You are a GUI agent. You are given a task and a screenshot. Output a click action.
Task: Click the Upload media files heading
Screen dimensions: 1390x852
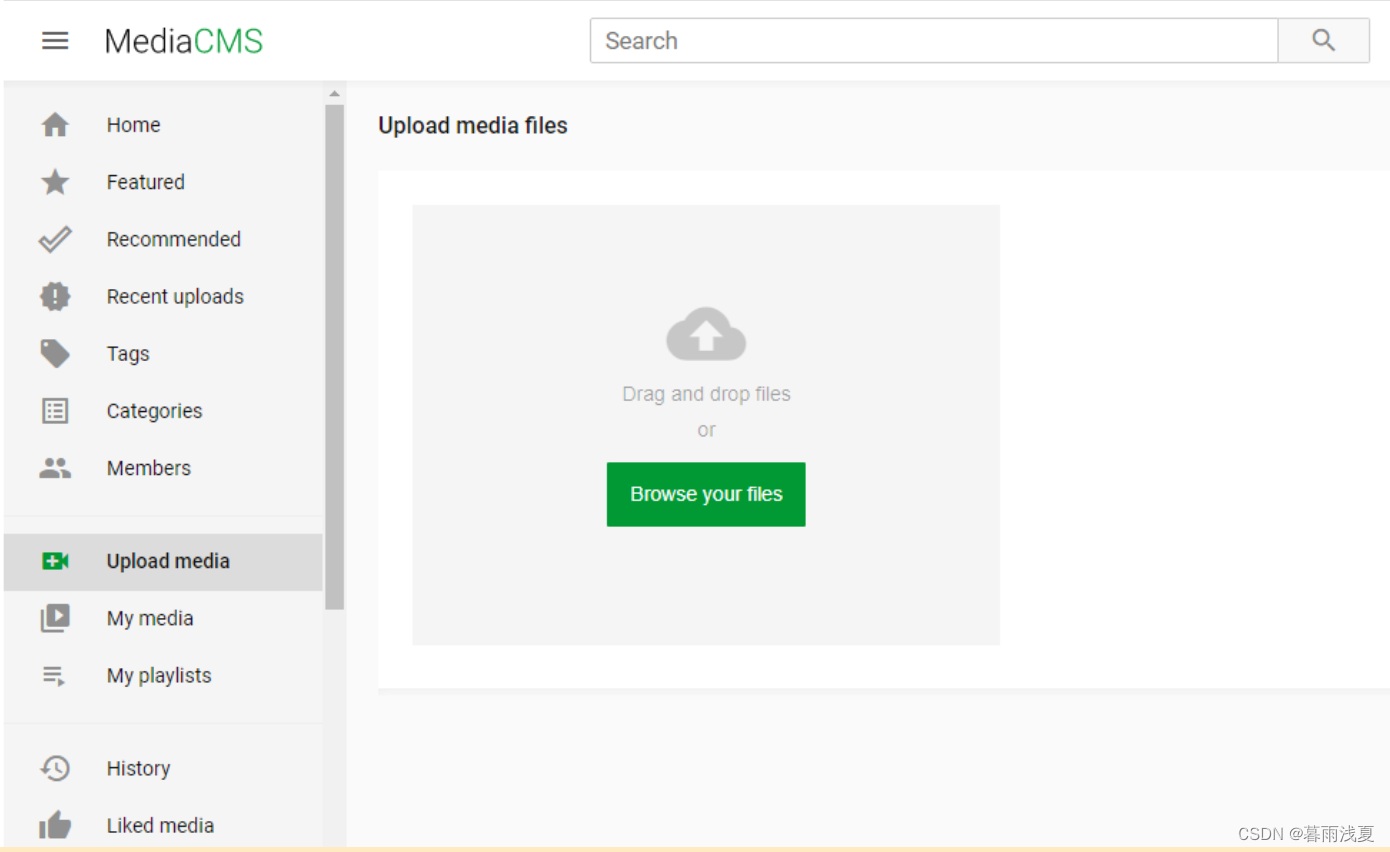point(473,126)
